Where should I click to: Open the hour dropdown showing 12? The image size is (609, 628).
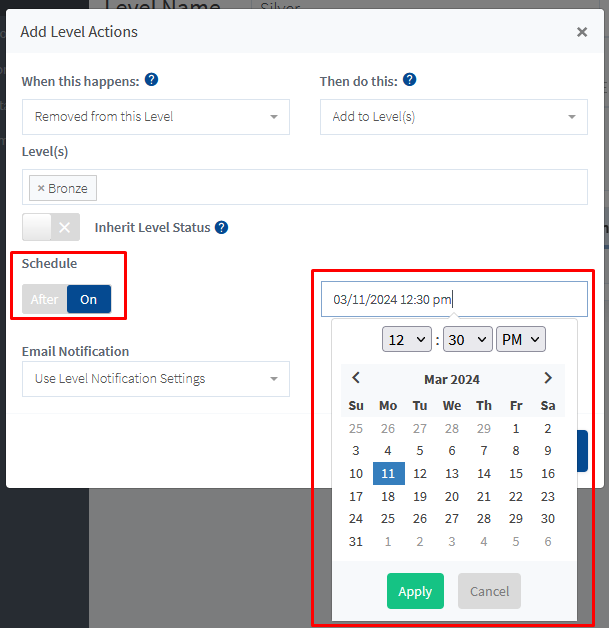click(407, 339)
